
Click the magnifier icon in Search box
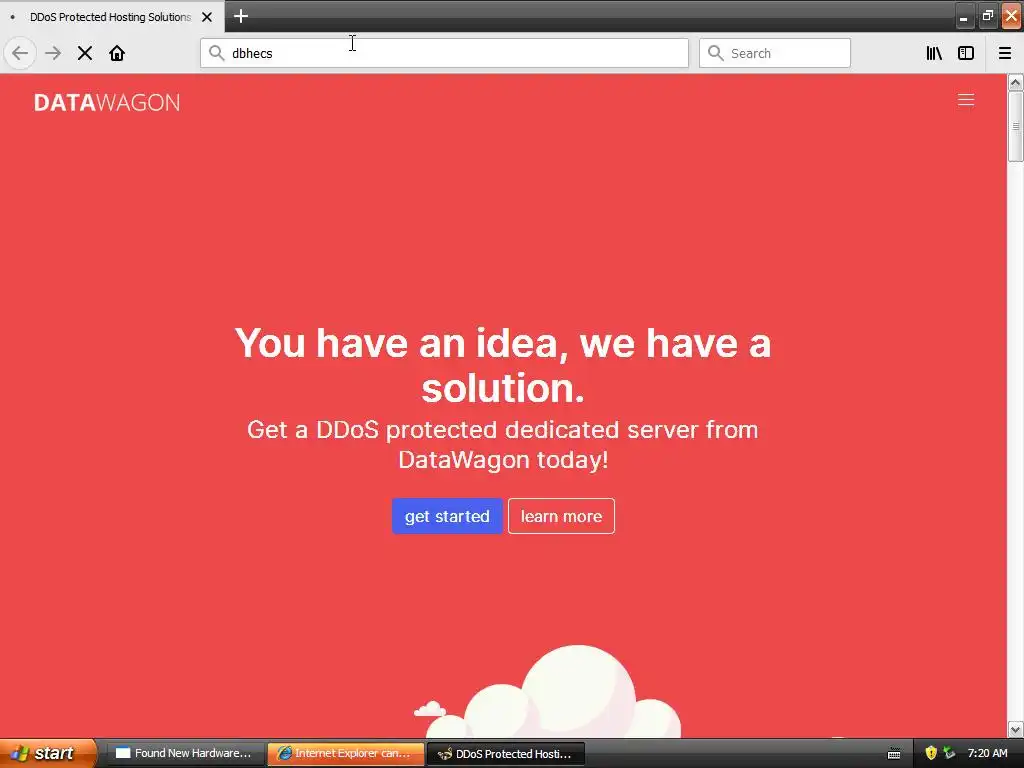(716, 53)
